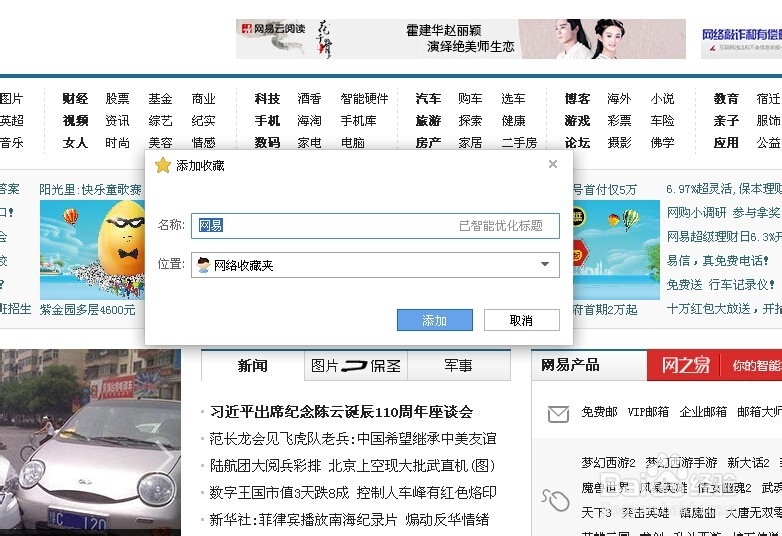Open the 紫金园多层4600元 ad link
Image resolution: width=782 pixels, height=536 pixels.
(87, 310)
